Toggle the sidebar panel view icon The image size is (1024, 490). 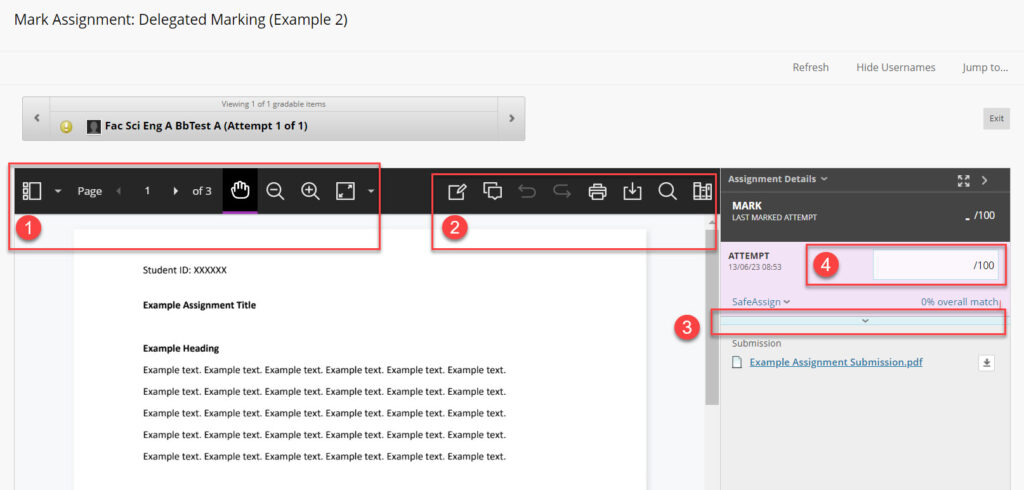click(x=31, y=191)
